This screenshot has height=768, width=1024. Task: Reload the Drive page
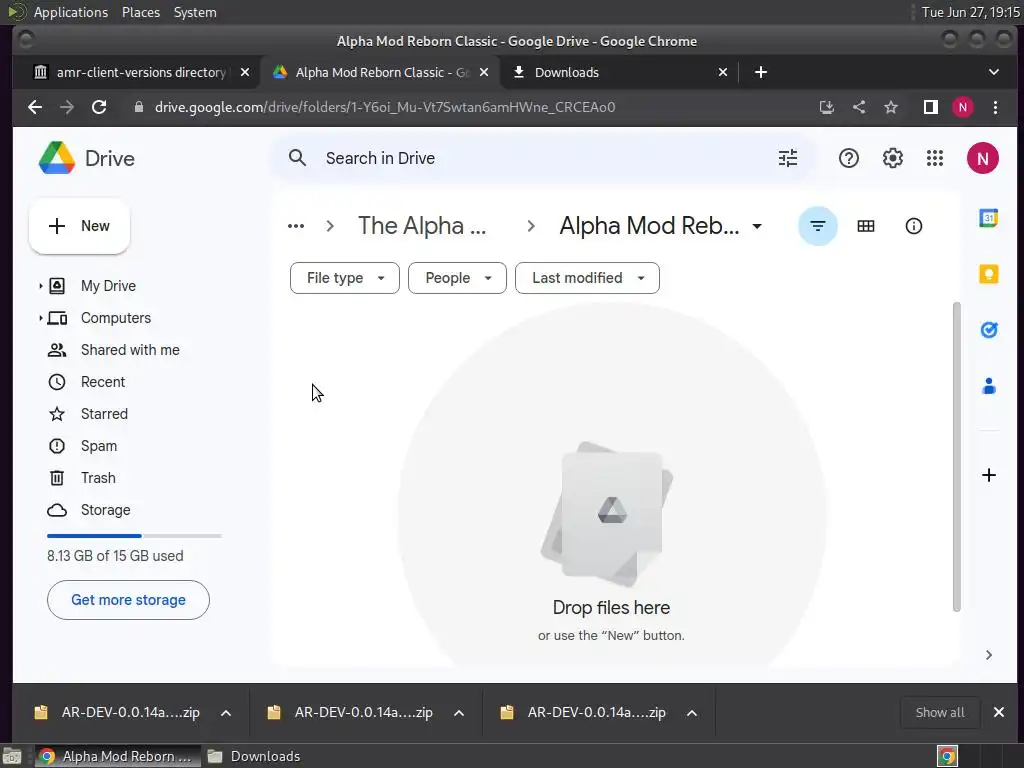[99, 107]
